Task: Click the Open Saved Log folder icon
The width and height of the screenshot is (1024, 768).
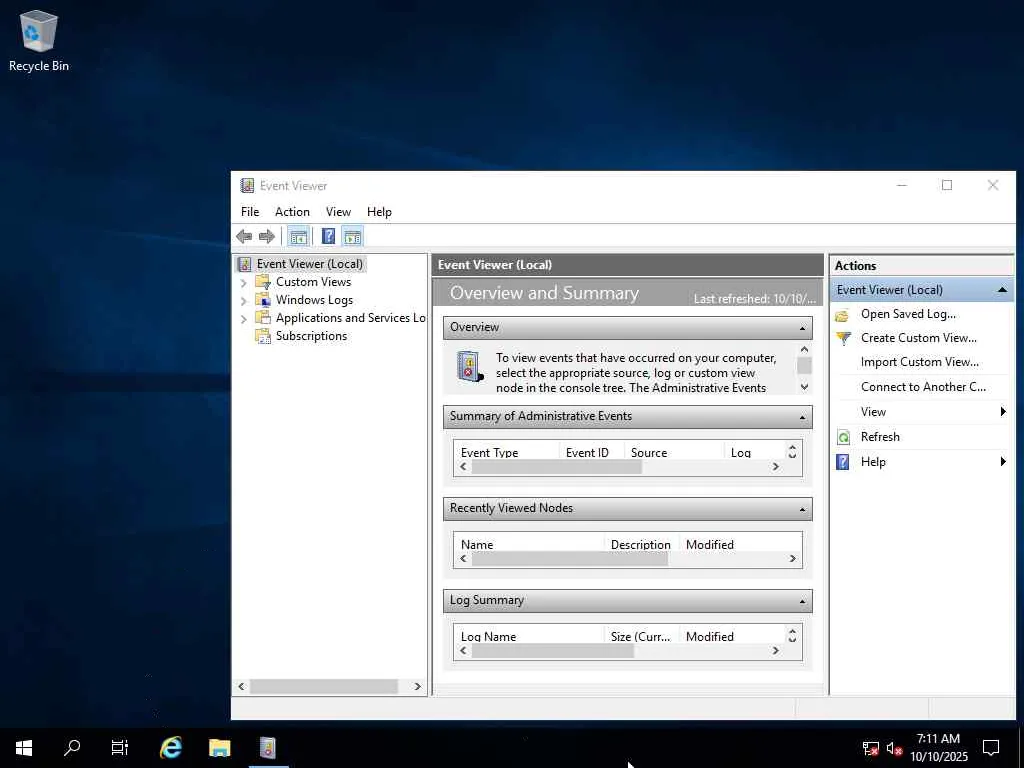Action: [842, 315]
